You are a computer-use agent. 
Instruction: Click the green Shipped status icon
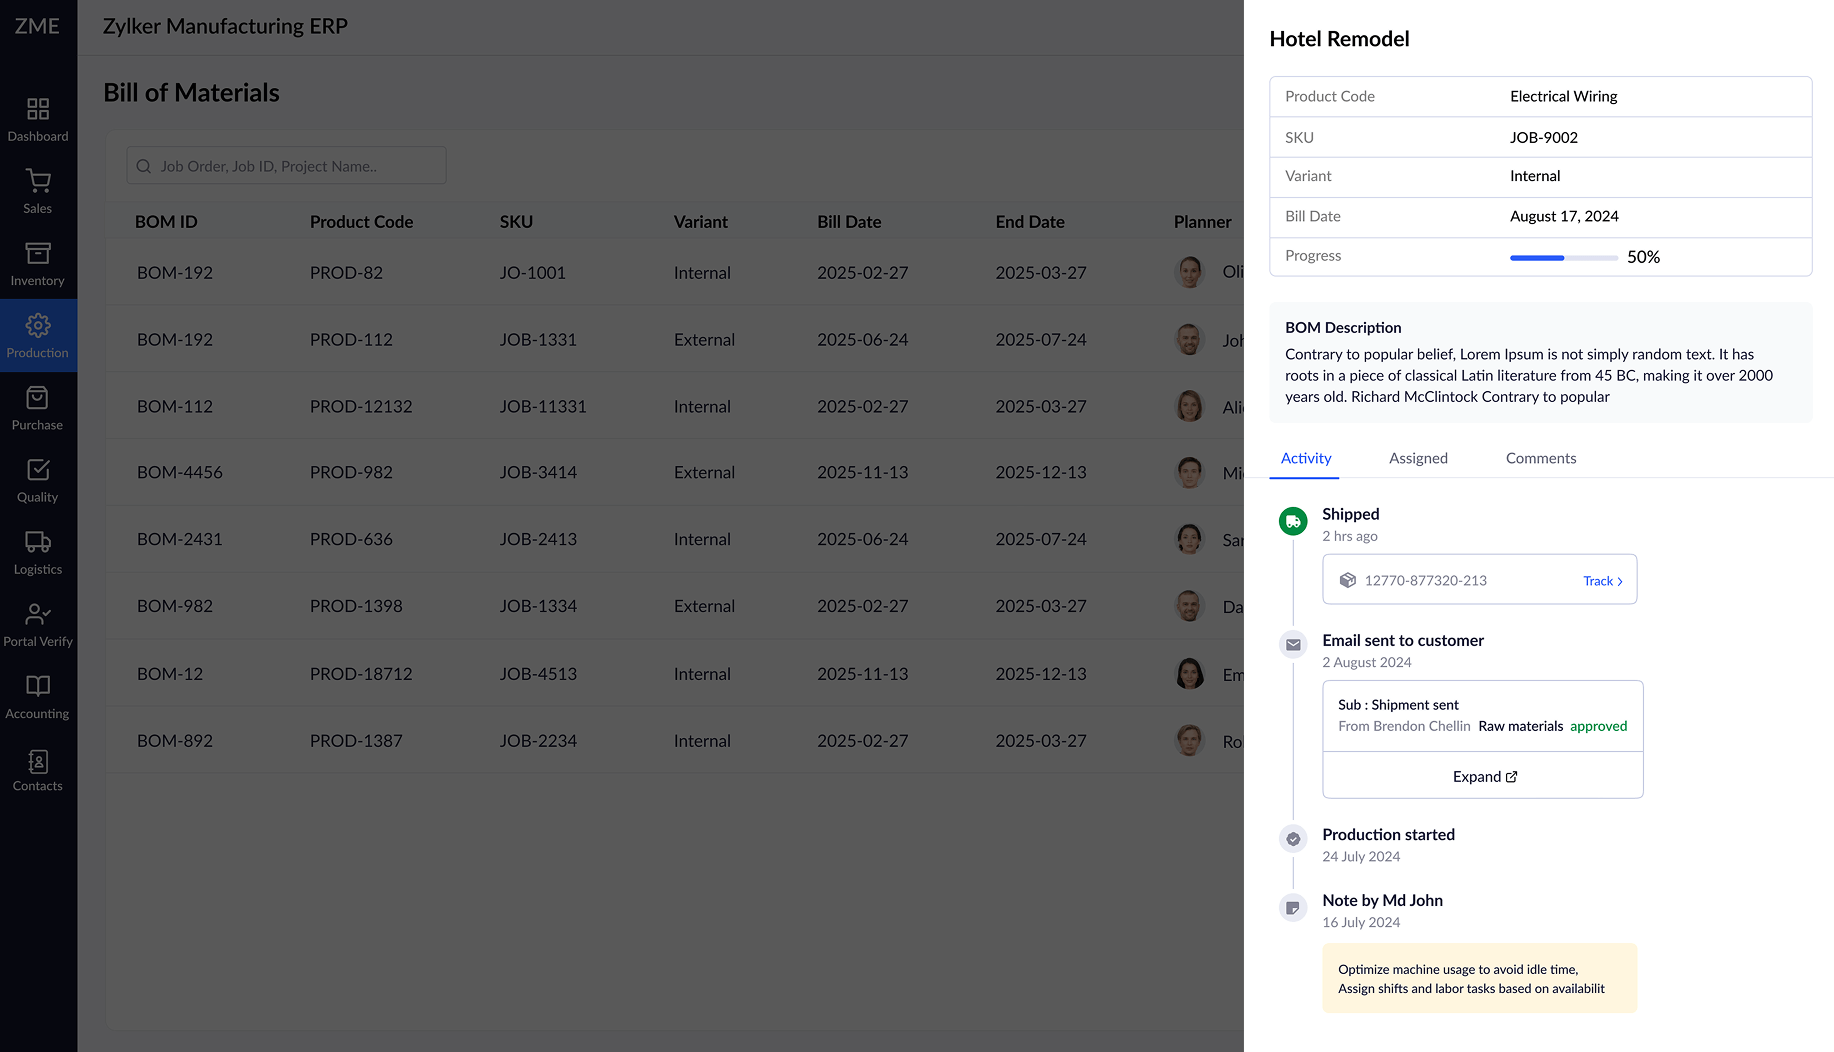pyautogui.click(x=1293, y=521)
